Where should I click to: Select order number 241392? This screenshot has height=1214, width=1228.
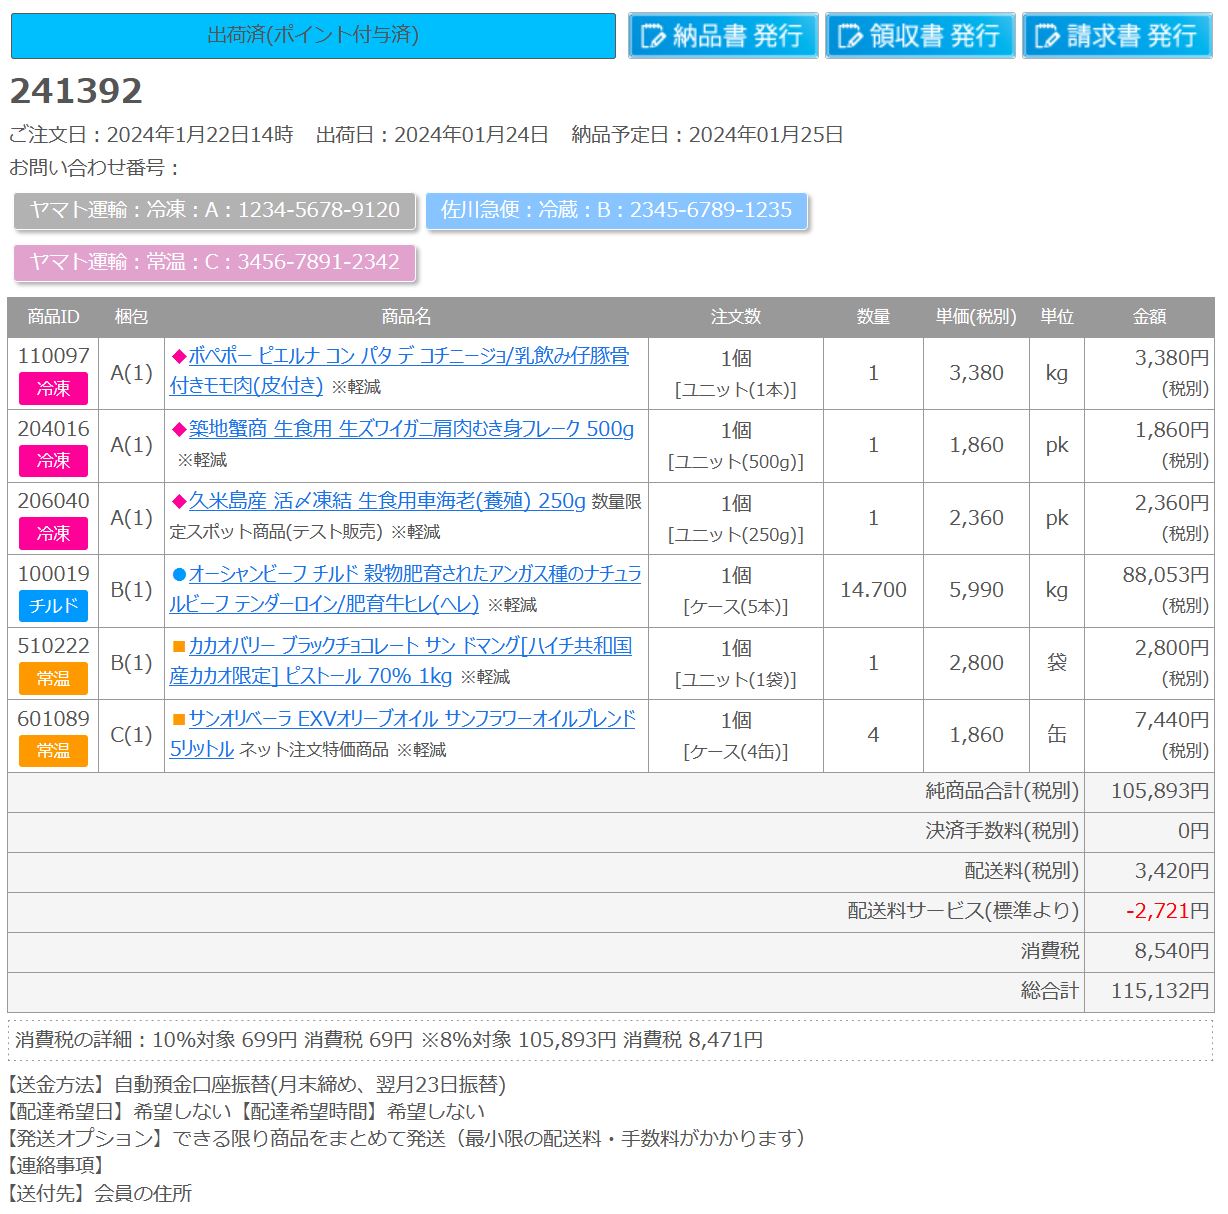76,91
